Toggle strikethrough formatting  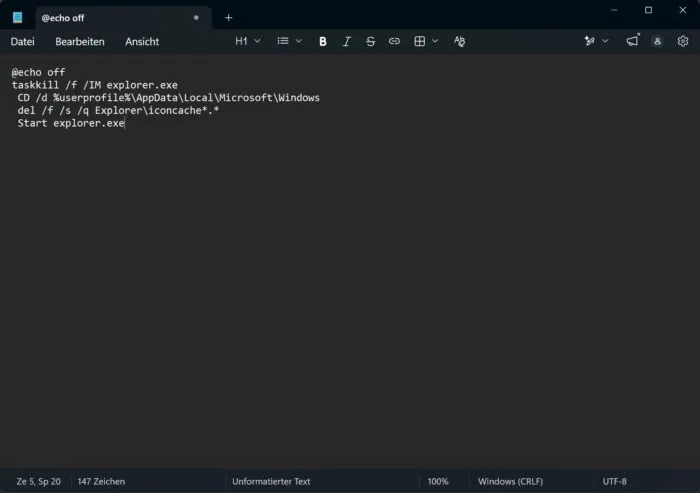[370, 42]
